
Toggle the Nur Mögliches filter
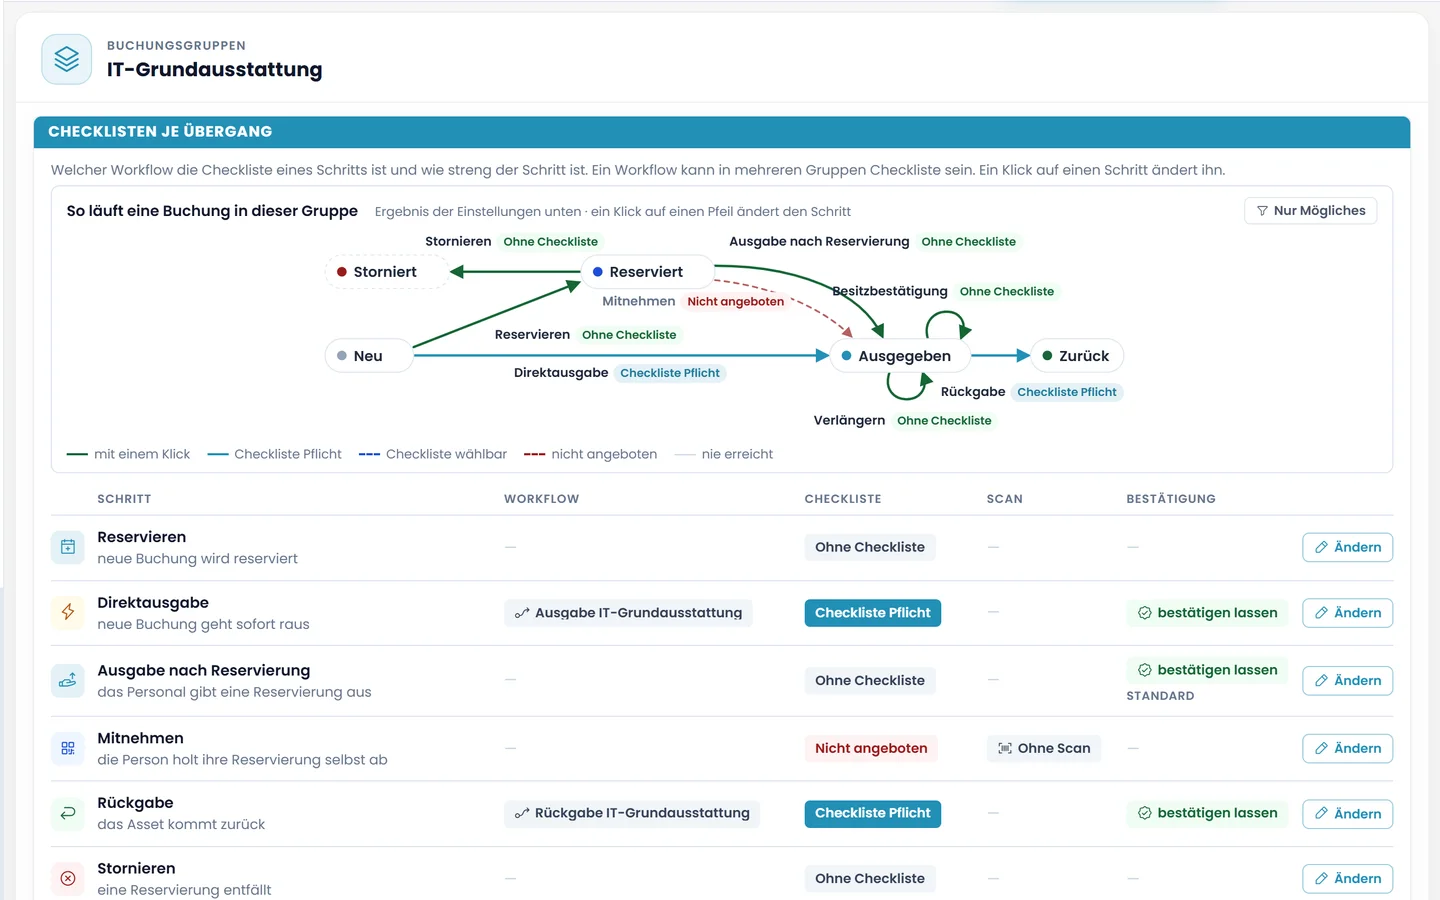click(1311, 211)
